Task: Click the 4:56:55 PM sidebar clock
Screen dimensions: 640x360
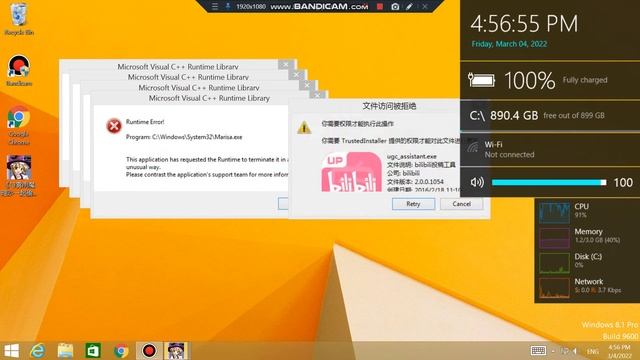Action: [x=524, y=24]
